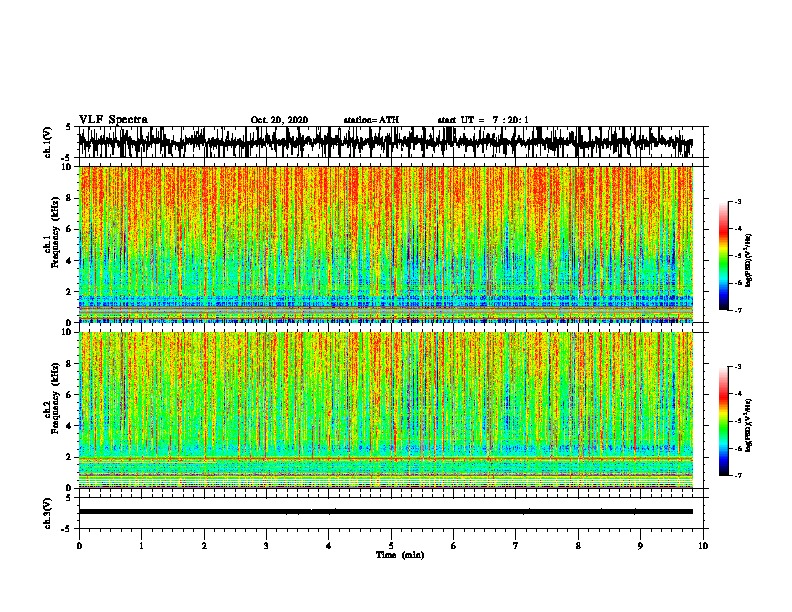Image resolution: width=792 pixels, height=612 pixels.
Task: Click the ch.3(V) flat waveform trace
Action: click(386, 512)
